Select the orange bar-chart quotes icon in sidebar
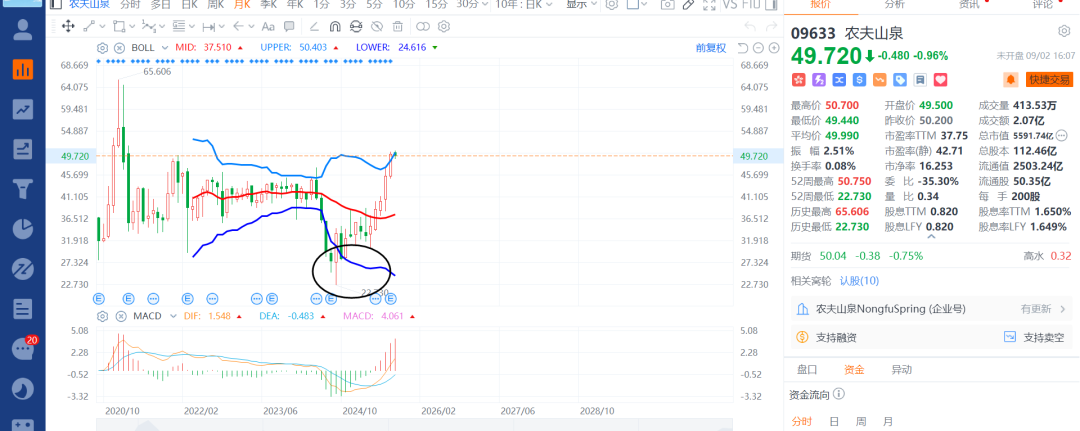 tap(23, 69)
